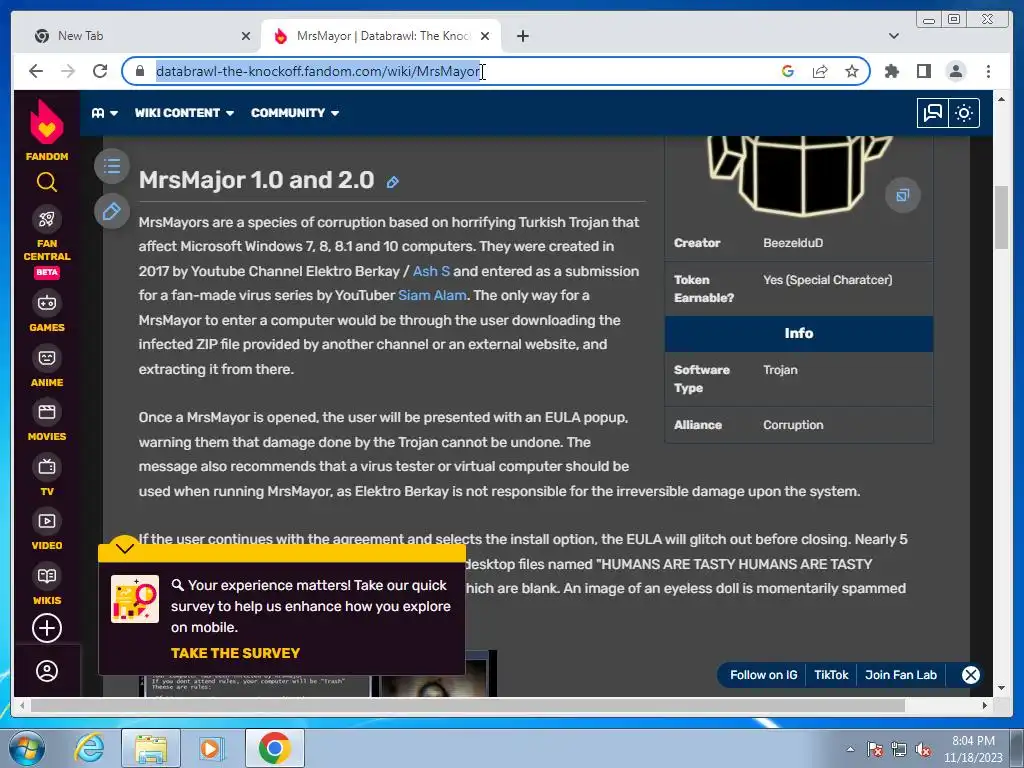Open the Video play icon
Screen dimensions: 1024x768
46,521
